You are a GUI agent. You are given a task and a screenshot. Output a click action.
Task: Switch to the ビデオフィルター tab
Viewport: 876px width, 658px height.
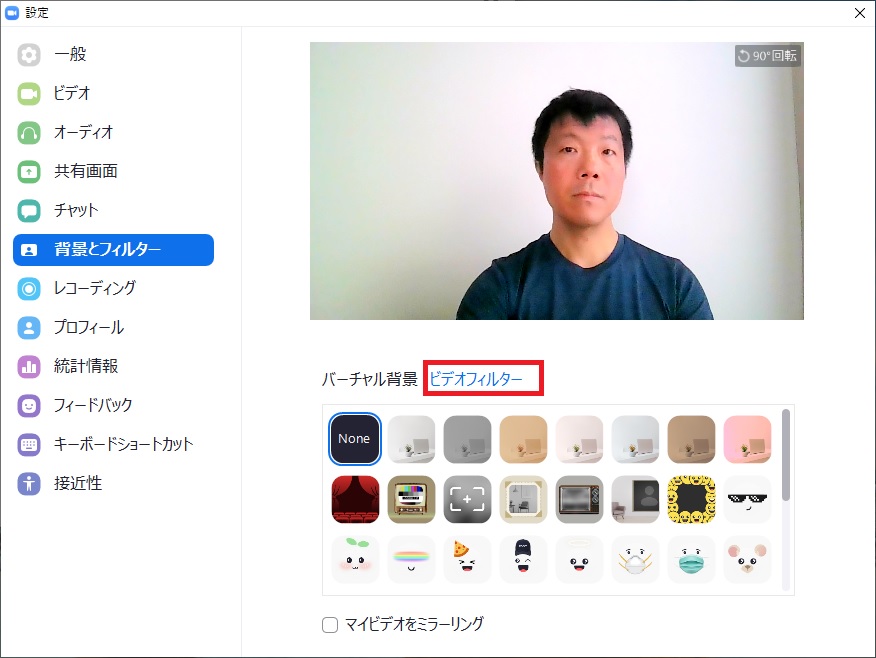click(476, 379)
